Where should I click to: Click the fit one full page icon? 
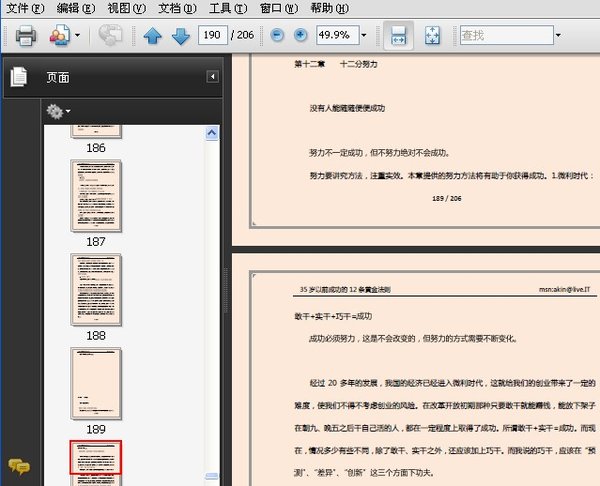click(432, 36)
